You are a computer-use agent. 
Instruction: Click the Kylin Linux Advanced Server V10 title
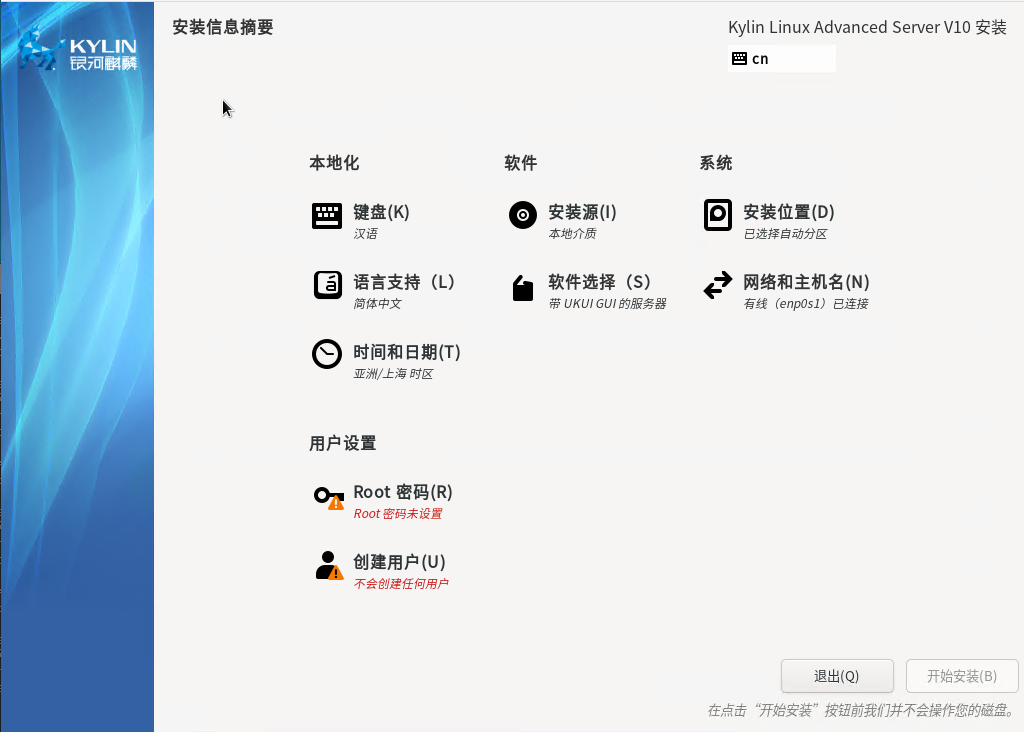pos(867,27)
